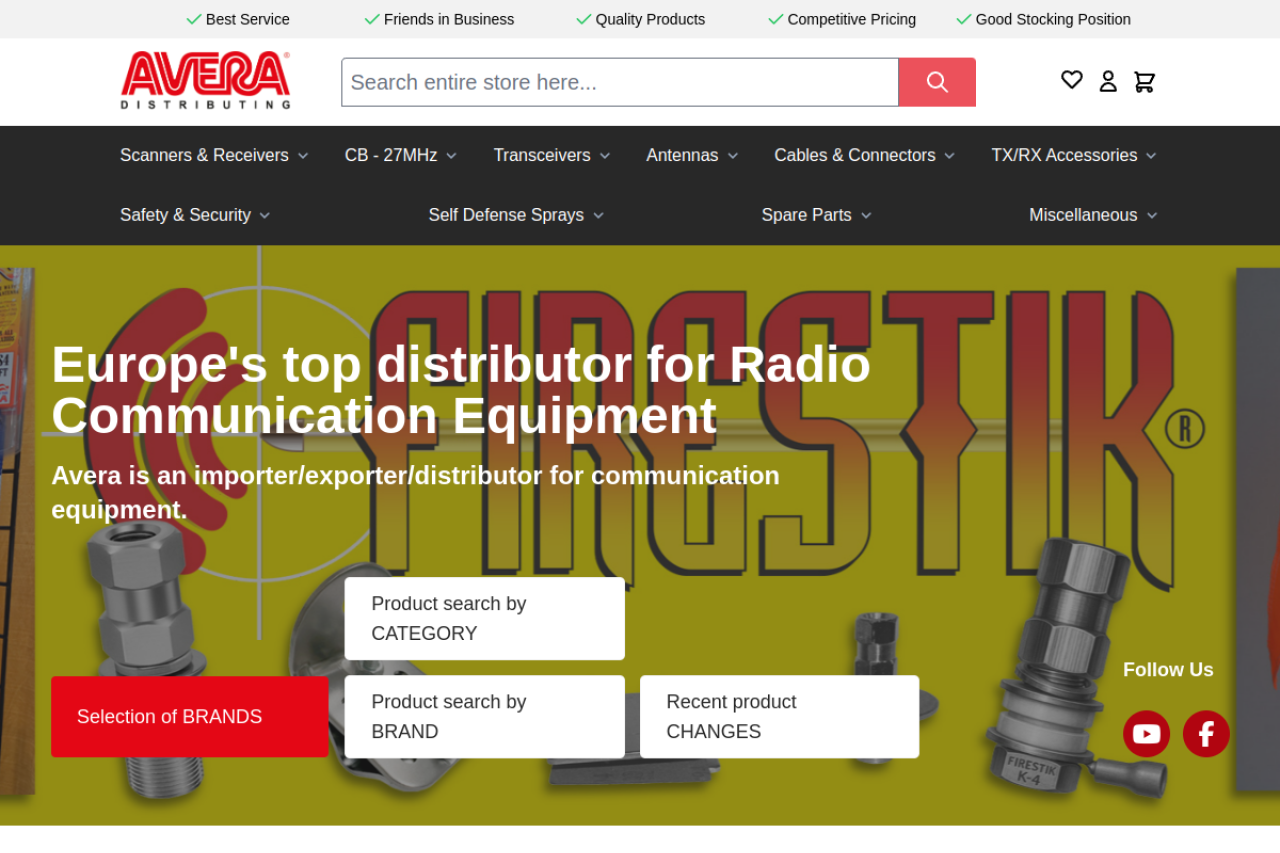Click the Selection of BRANDS button
Screen dimensions: 1280x853
(x=189, y=717)
